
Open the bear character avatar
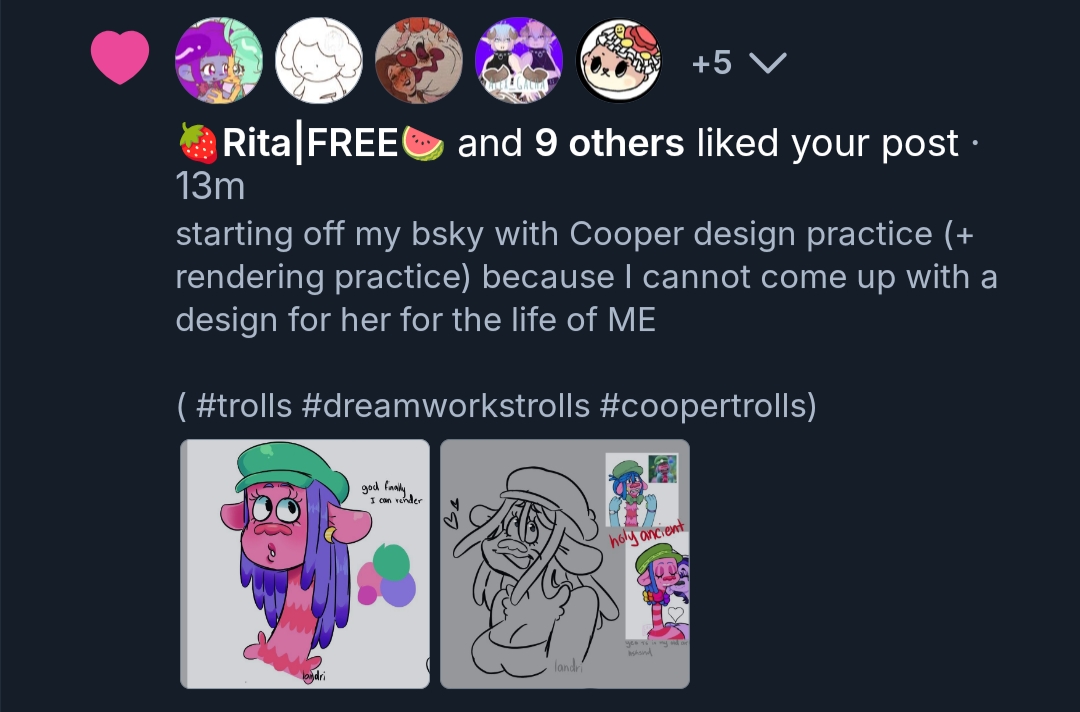click(620, 61)
